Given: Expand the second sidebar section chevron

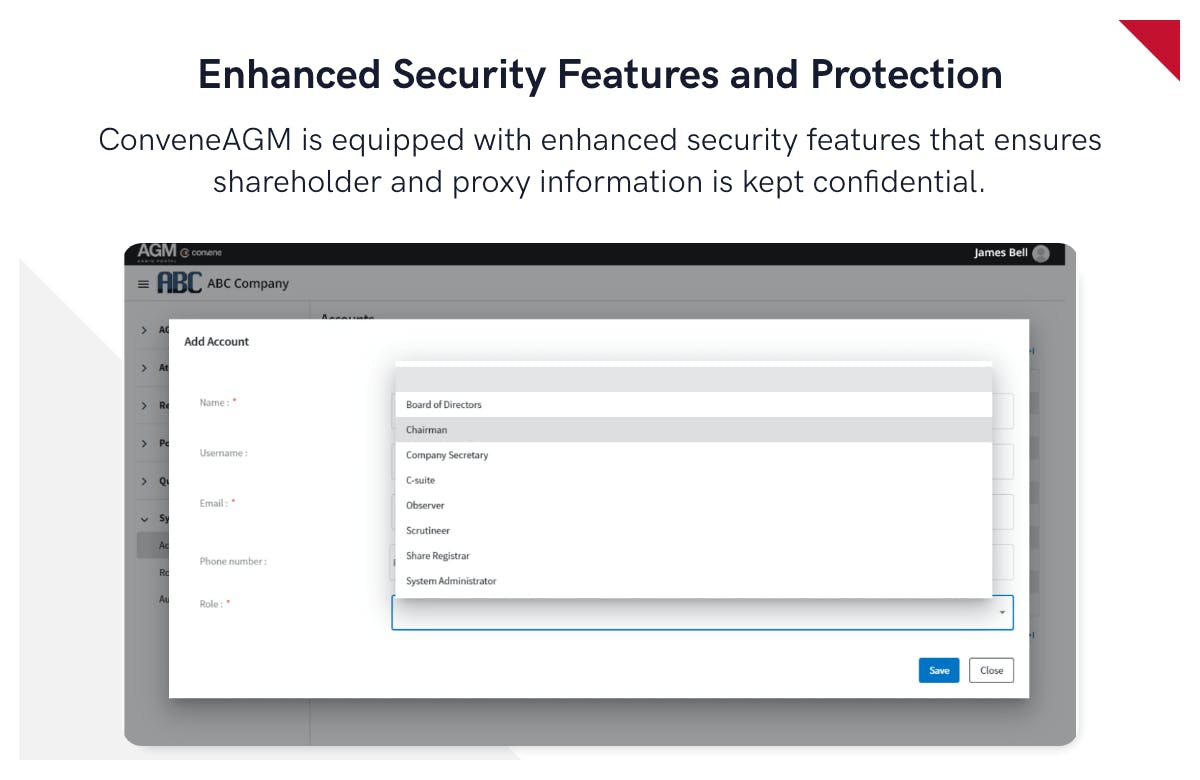Looking at the screenshot, I should pos(144,368).
